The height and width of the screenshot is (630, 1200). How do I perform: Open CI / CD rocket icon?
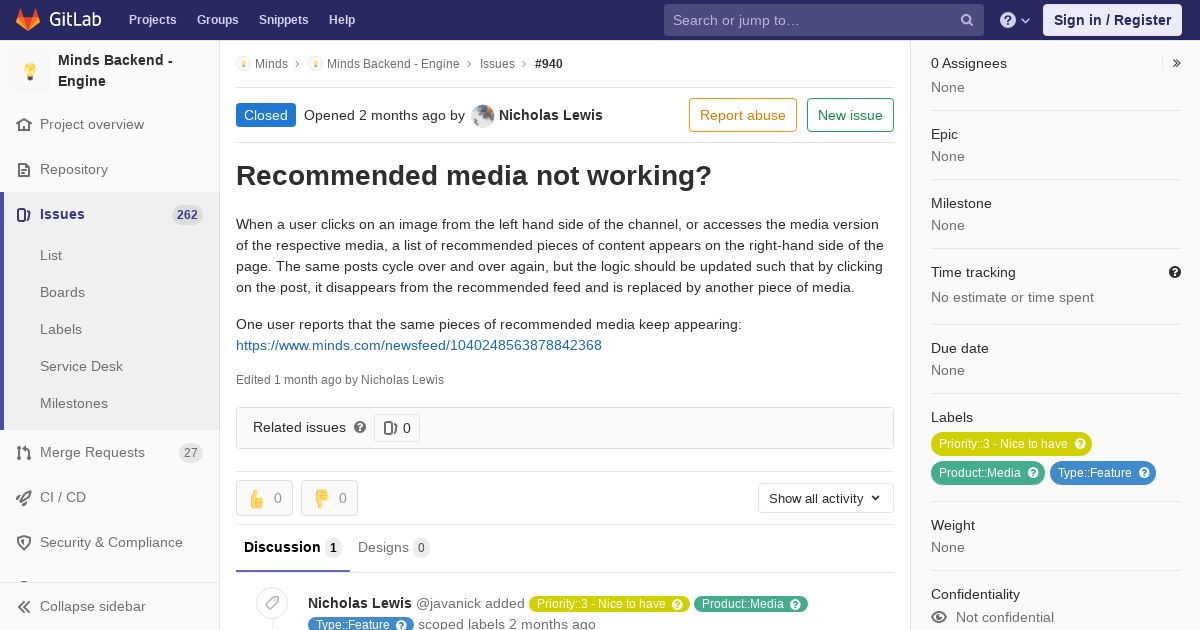[x=24, y=498]
